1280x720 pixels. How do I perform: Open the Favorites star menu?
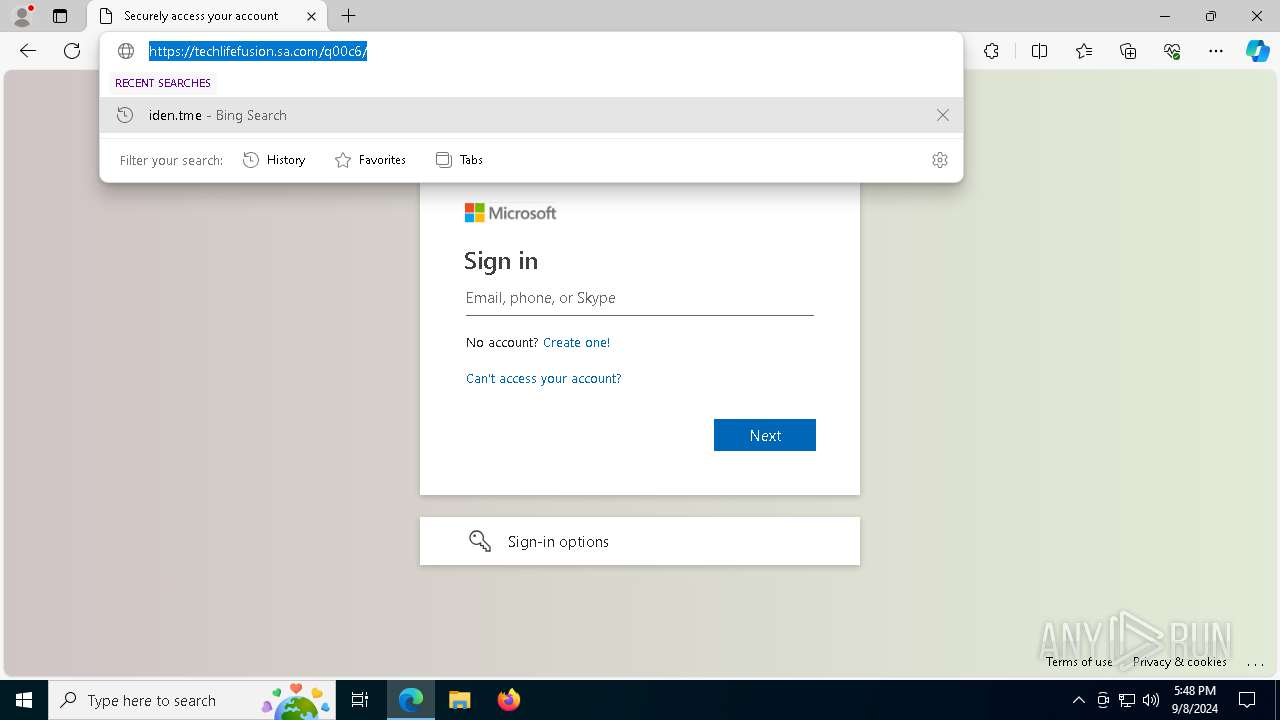coord(1084,51)
